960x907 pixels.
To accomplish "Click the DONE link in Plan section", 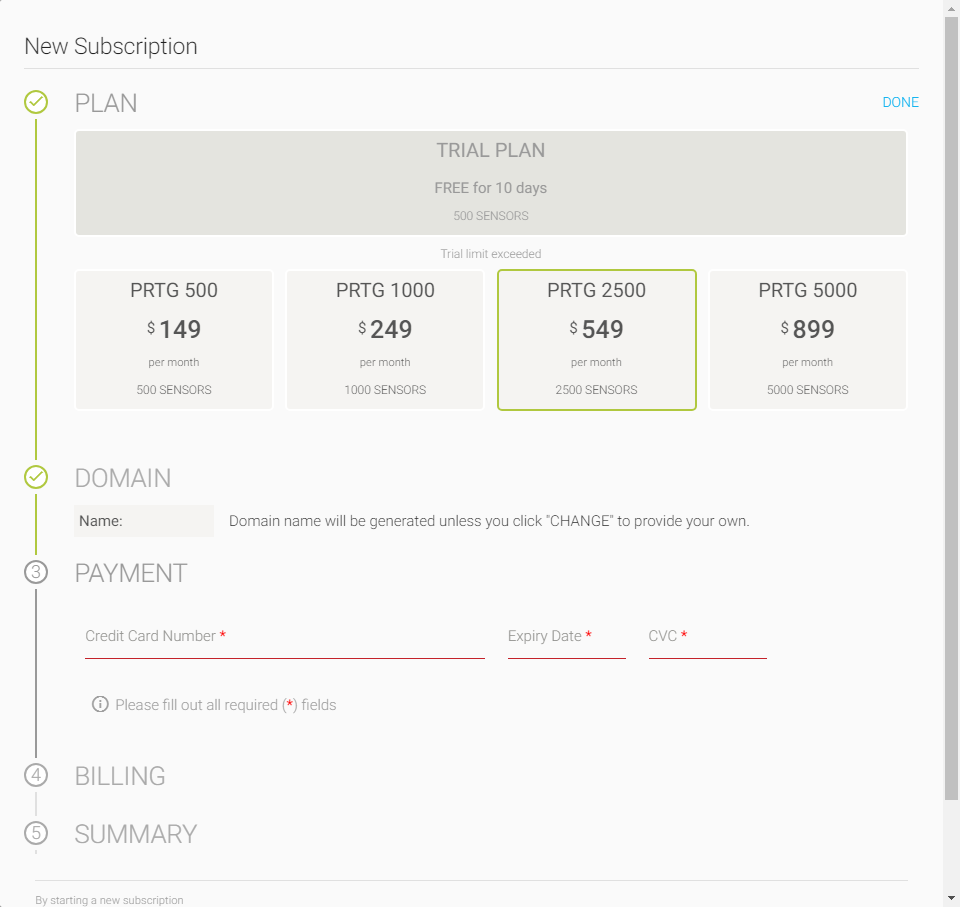I will click(x=900, y=103).
